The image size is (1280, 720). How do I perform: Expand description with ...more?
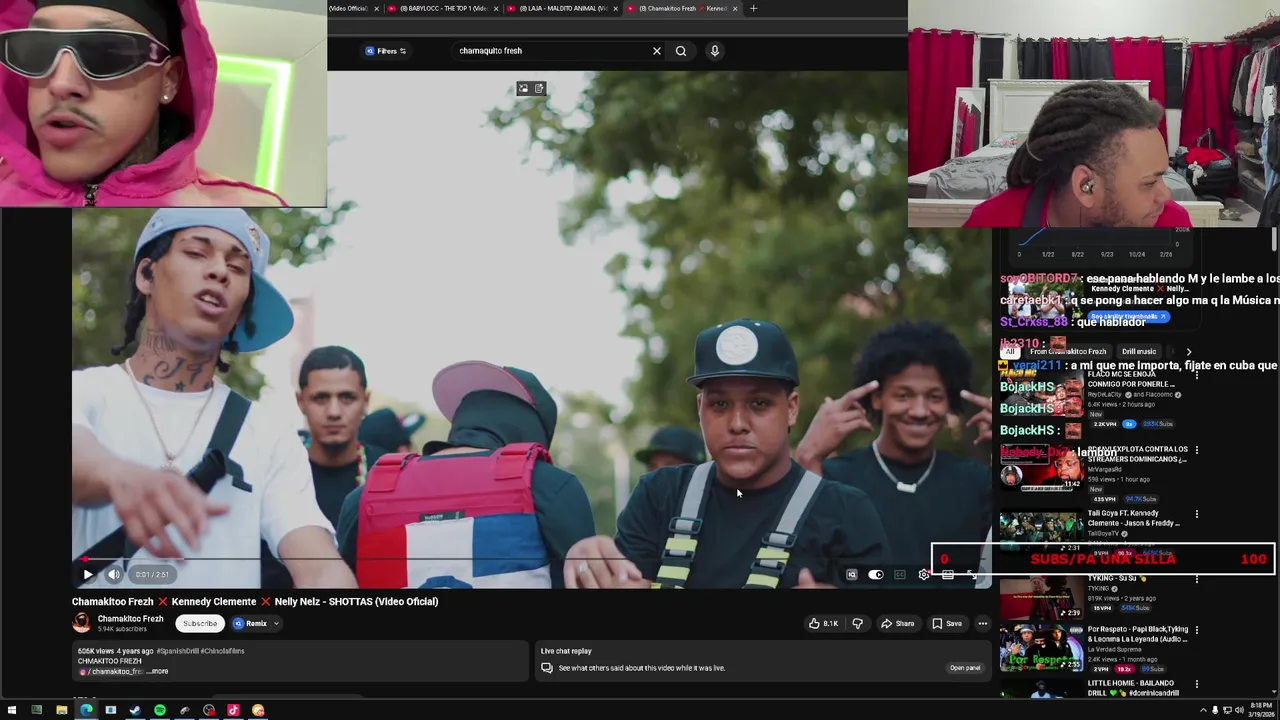point(158,671)
